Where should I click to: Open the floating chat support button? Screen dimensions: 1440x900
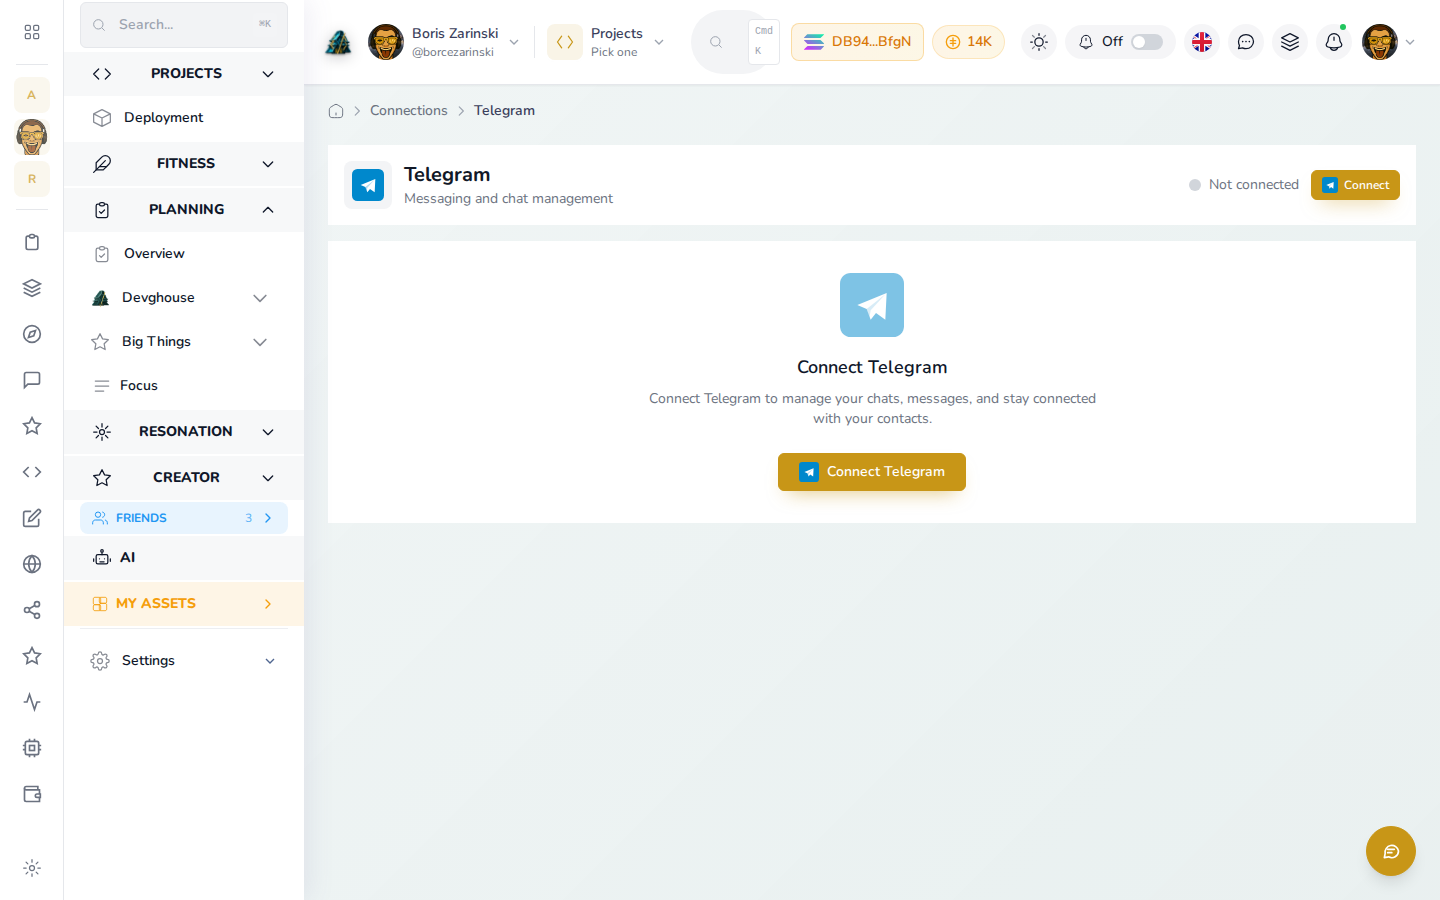click(1391, 851)
